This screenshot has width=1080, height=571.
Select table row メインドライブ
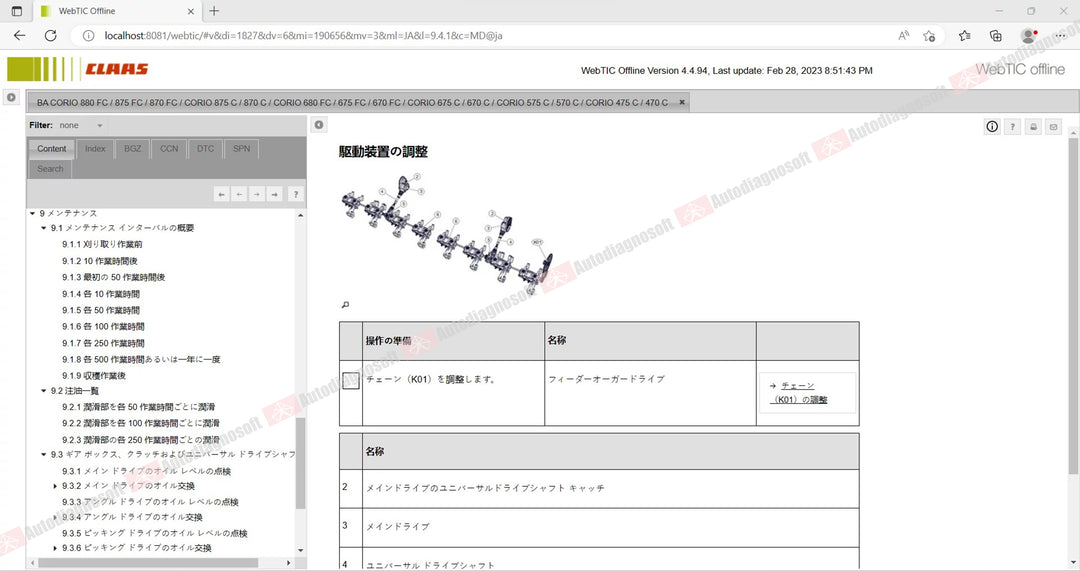pos(599,527)
